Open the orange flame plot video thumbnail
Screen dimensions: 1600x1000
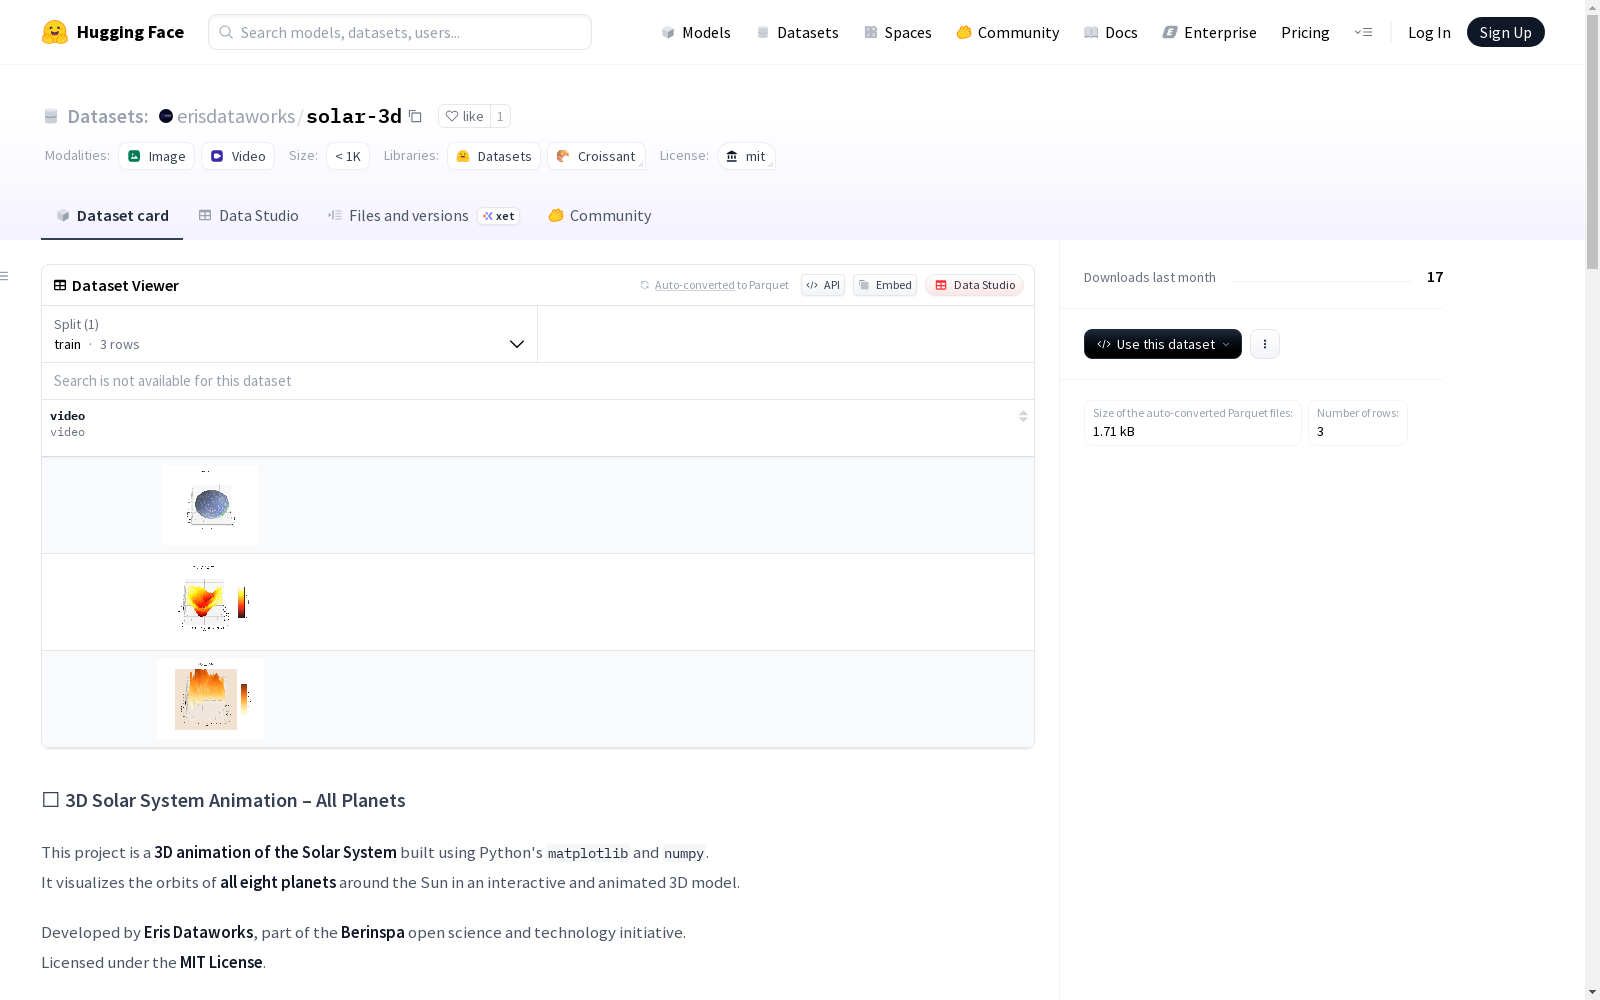(x=211, y=699)
